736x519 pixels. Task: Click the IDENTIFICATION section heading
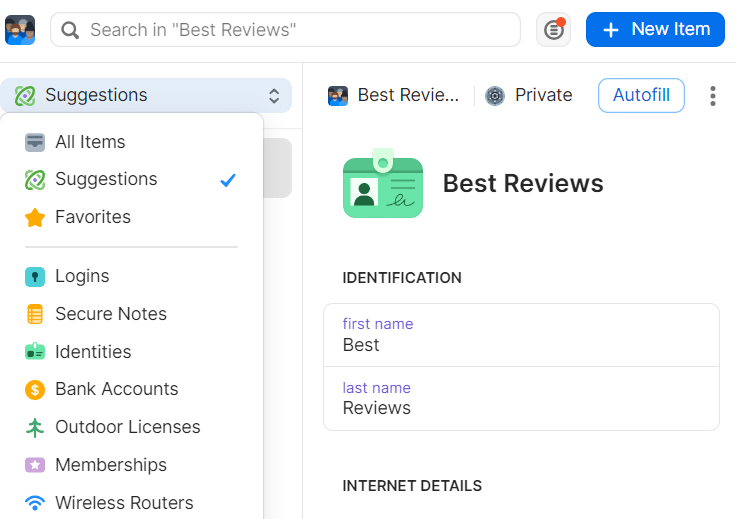[402, 278]
